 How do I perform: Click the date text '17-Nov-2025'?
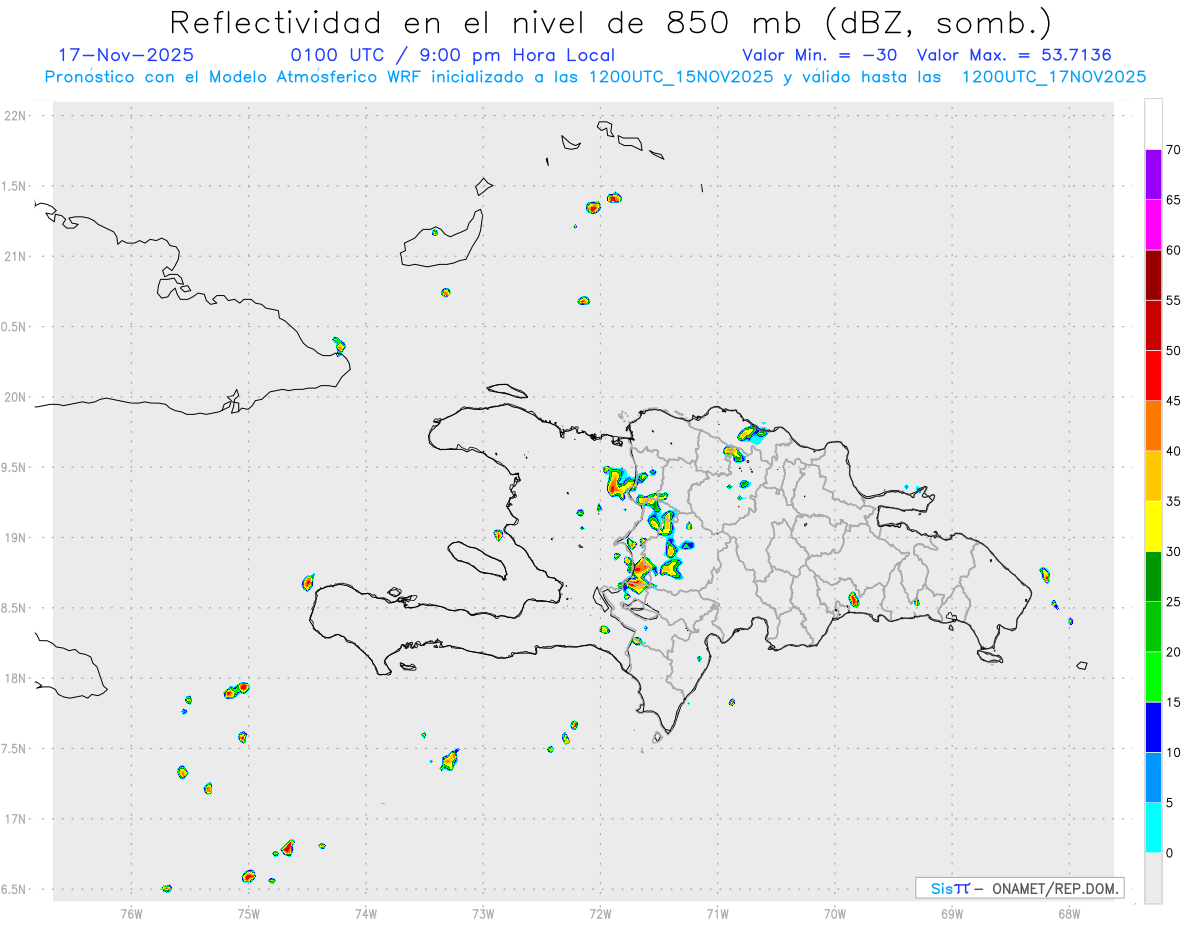point(126,55)
